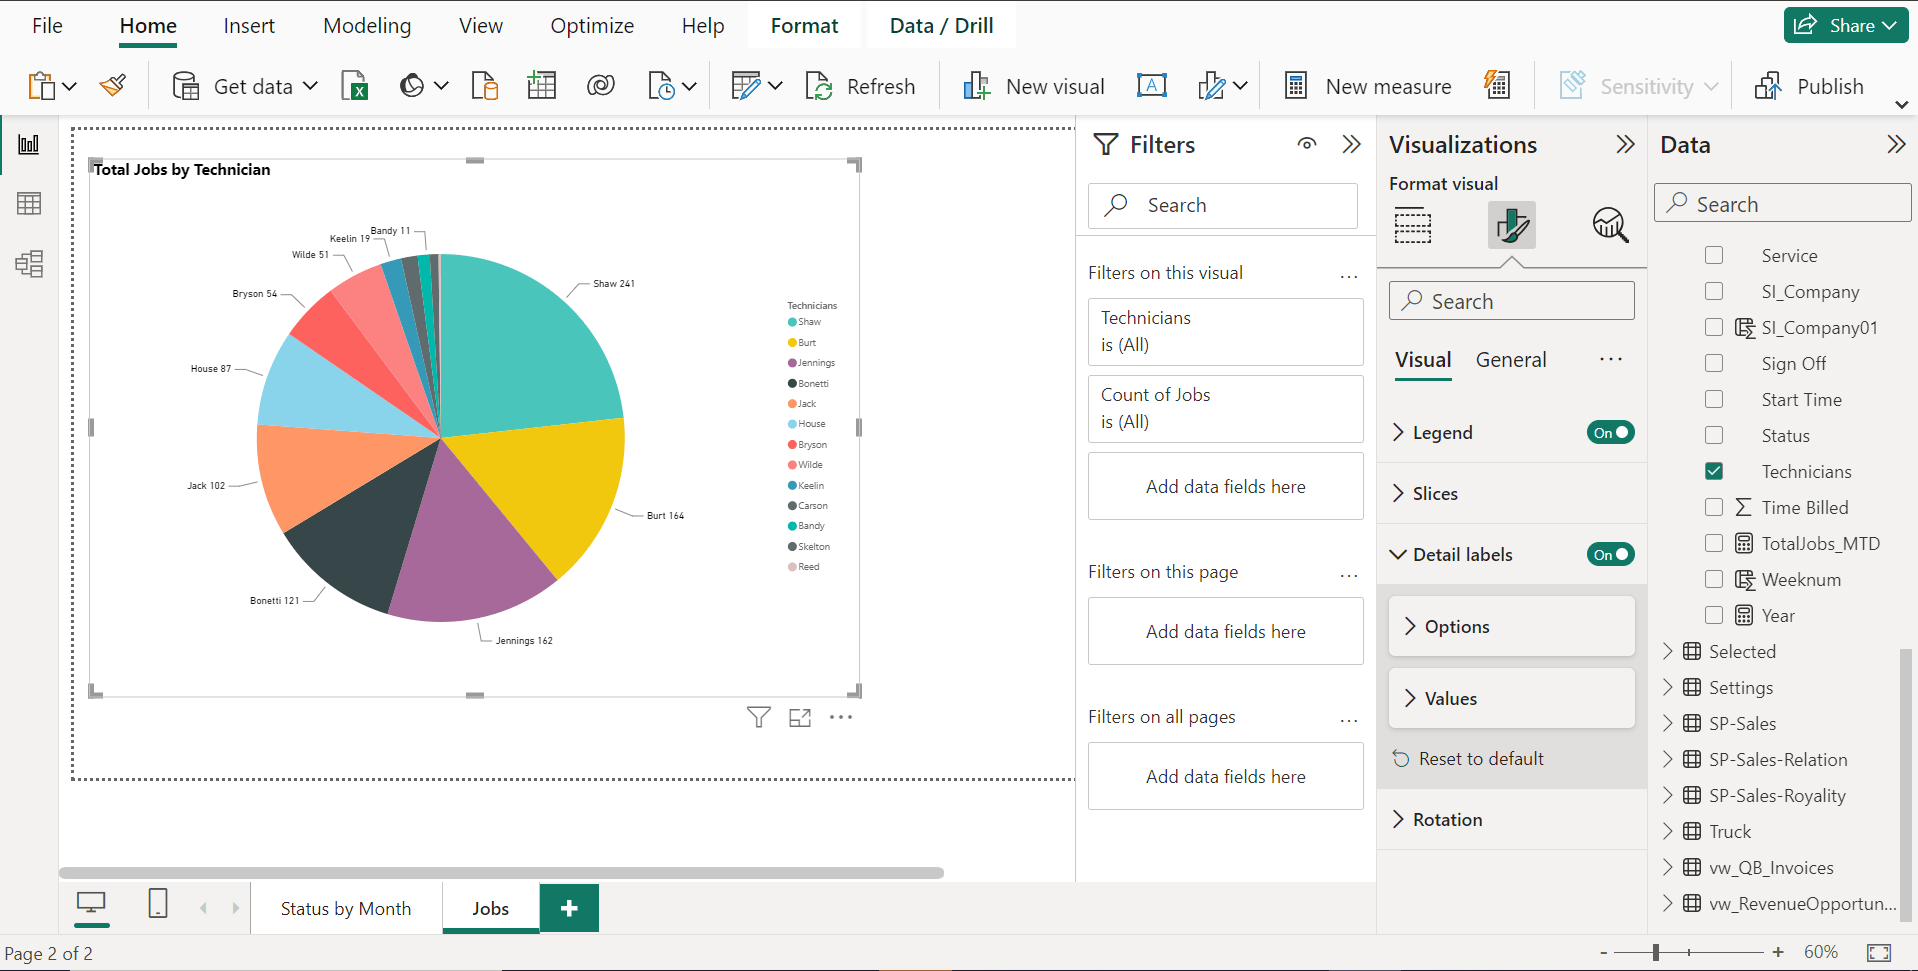Click the Transform data icon
Screen dimensions: 1918x971
coord(746,86)
